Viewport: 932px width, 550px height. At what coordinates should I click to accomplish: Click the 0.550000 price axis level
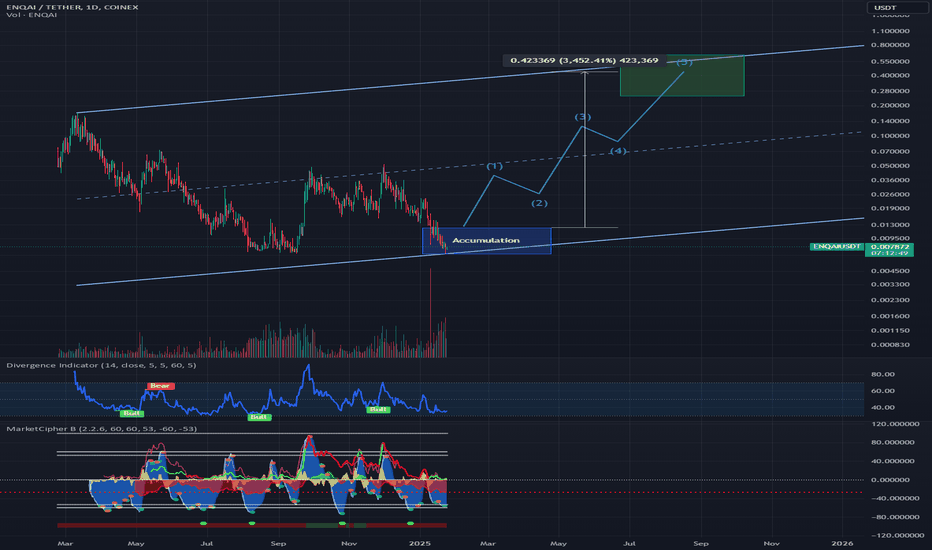(x=890, y=61)
